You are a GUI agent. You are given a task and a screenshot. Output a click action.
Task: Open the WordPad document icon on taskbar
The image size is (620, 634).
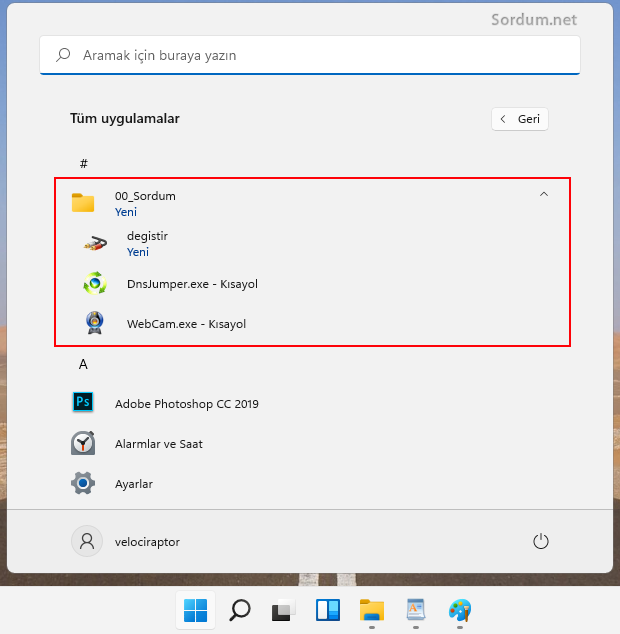pos(416,610)
